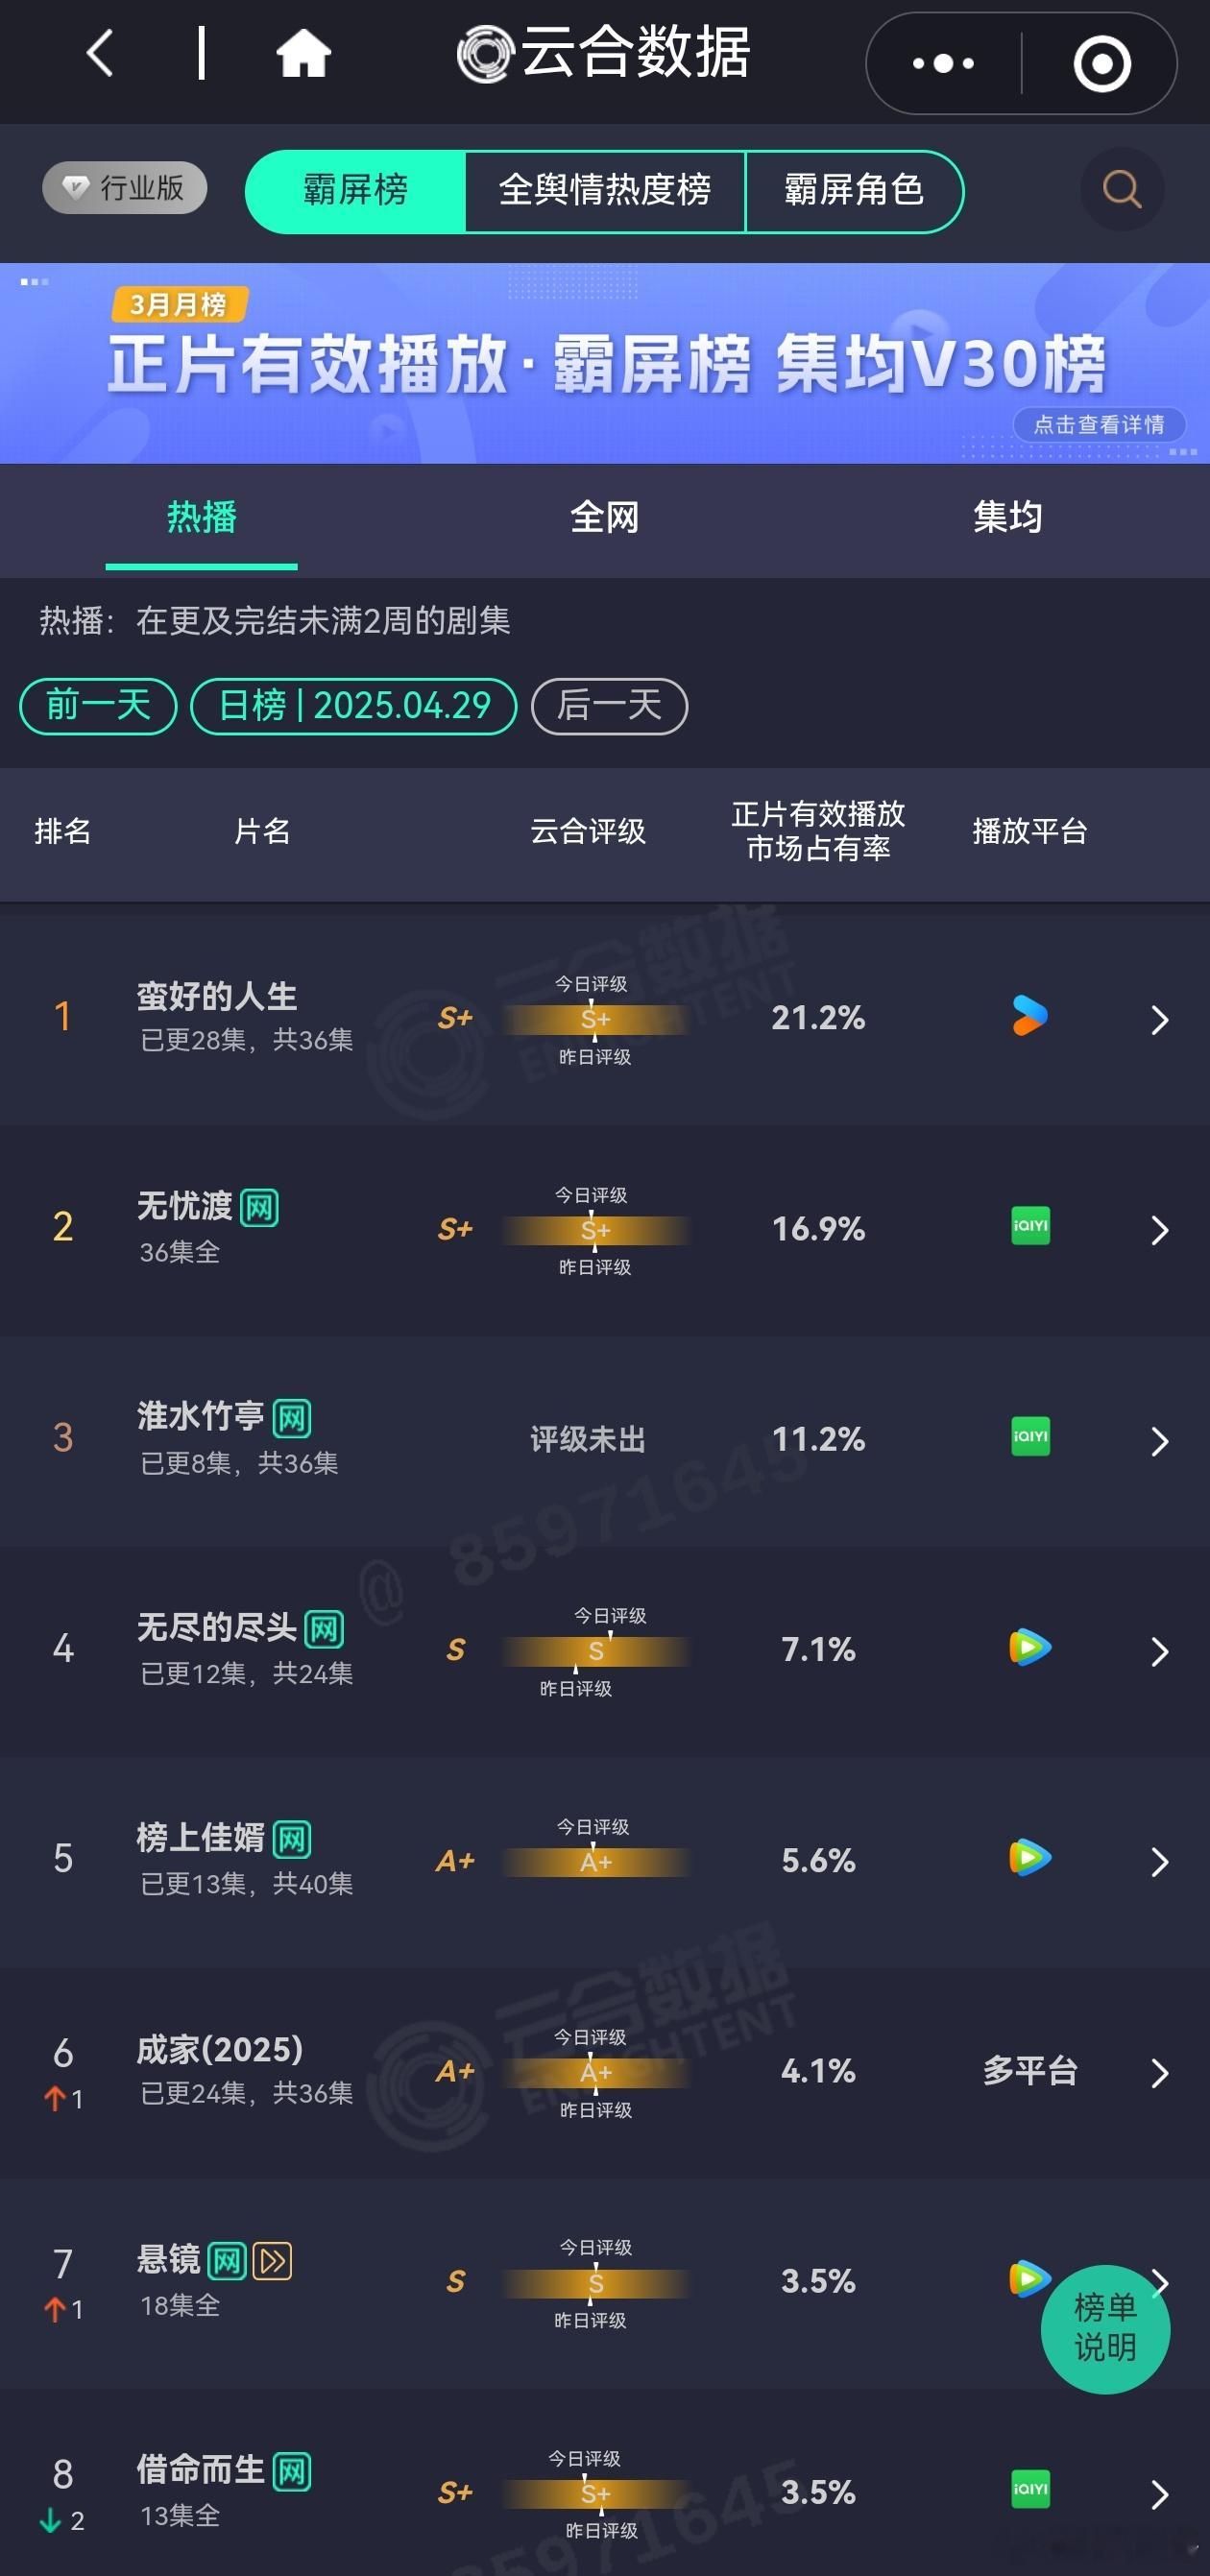The height and width of the screenshot is (2576, 1210).
Task: Open the search magnifier icon
Action: click(1122, 189)
